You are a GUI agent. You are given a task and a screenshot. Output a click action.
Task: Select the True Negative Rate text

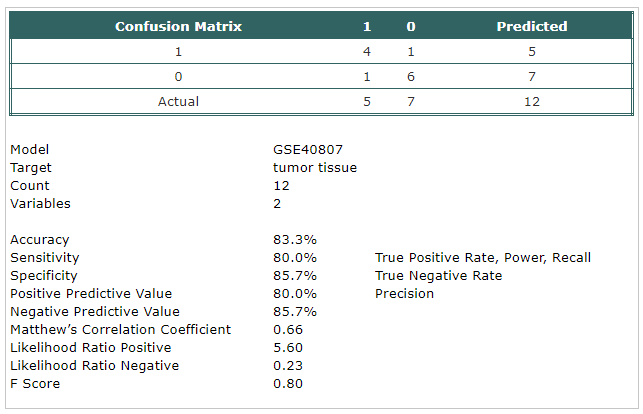click(x=438, y=276)
